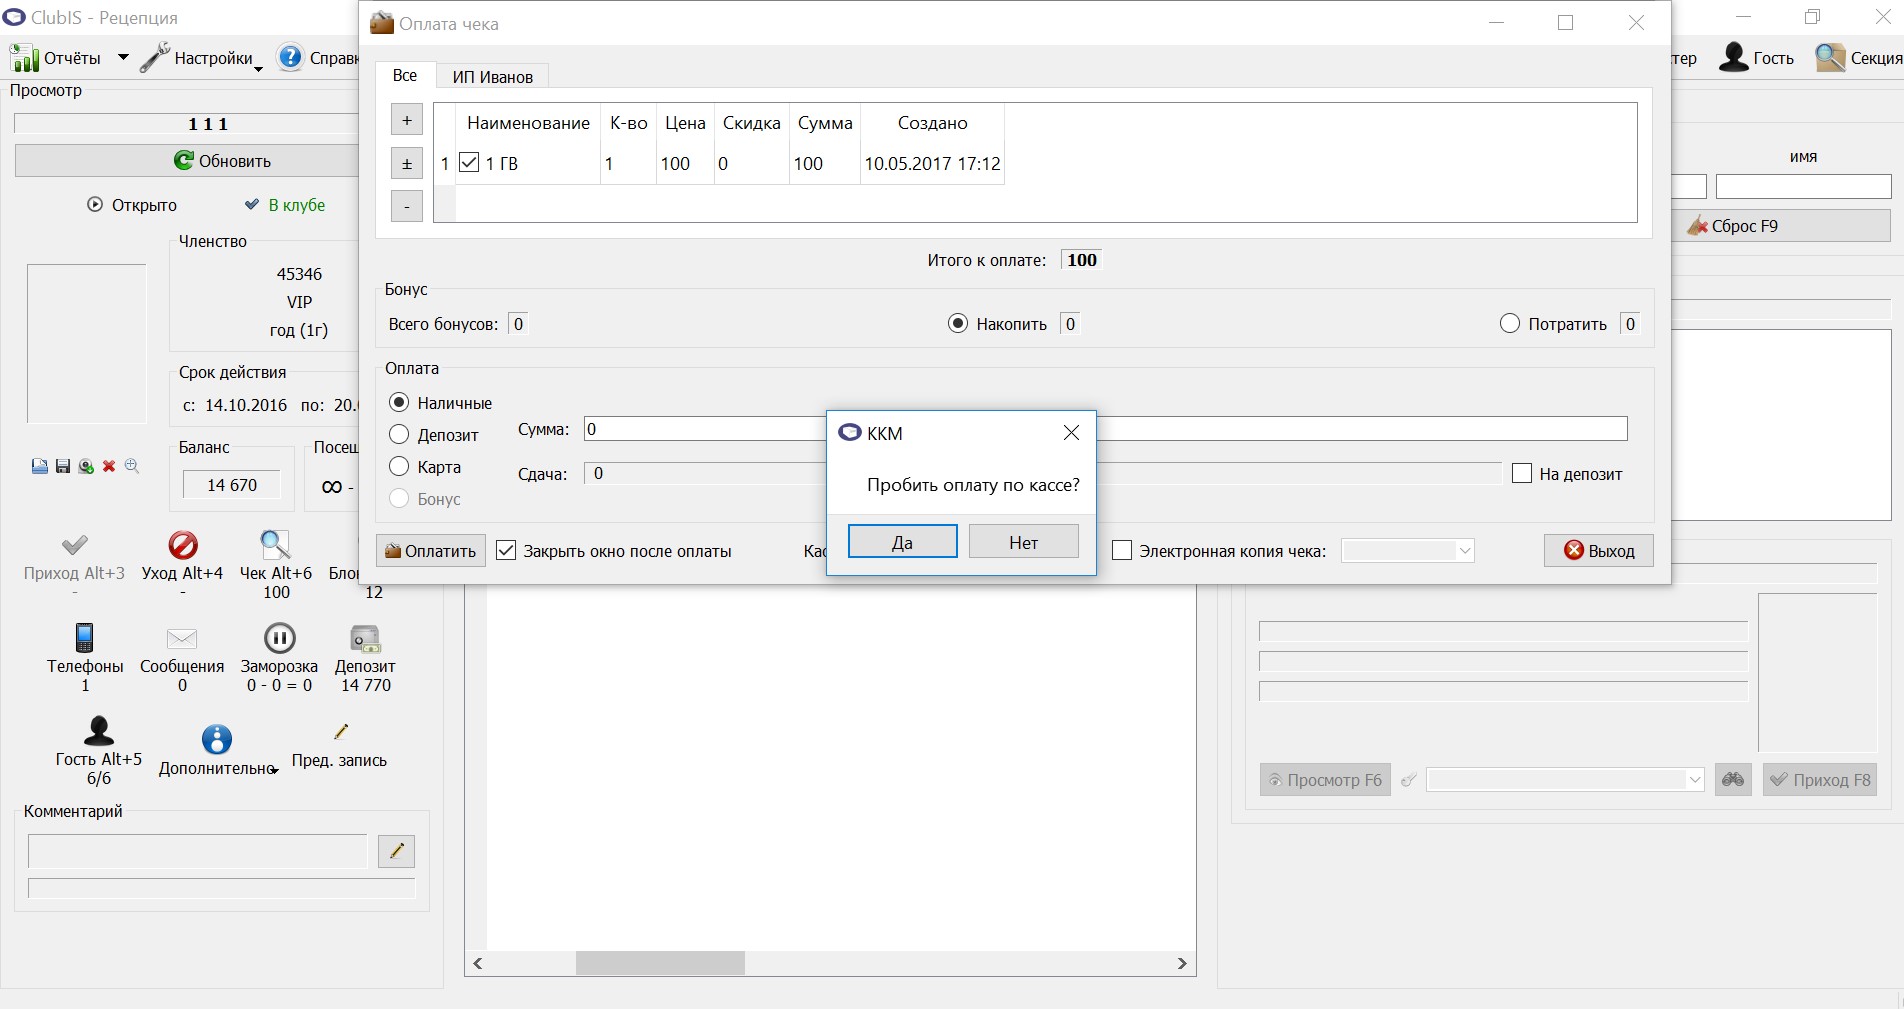Viewport: 1904px width, 1009px height.
Task: Uncheck the 1 ГВ item row checkbox
Action: coord(469,162)
